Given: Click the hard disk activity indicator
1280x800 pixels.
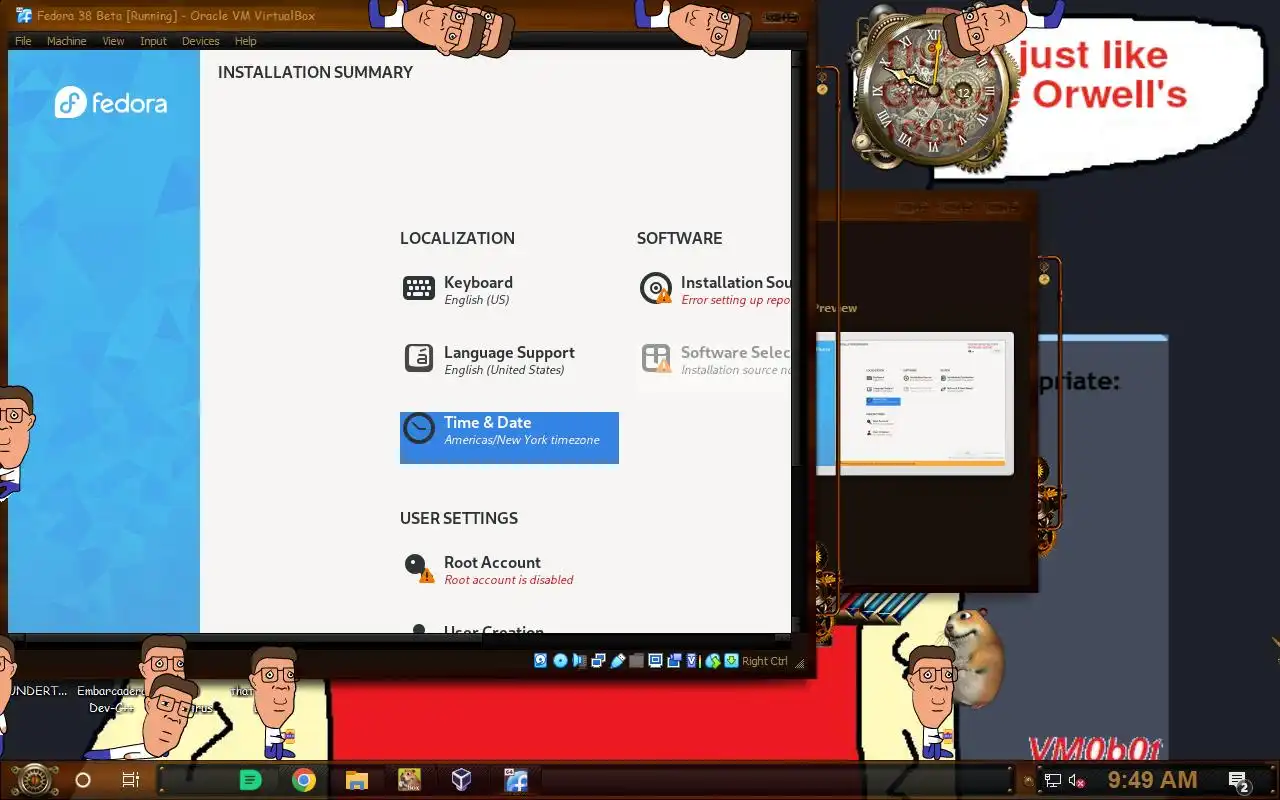Looking at the screenshot, I should (x=541, y=660).
